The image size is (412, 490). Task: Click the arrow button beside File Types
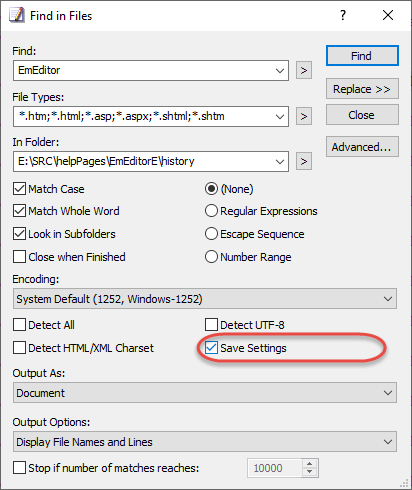coord(304,116)
